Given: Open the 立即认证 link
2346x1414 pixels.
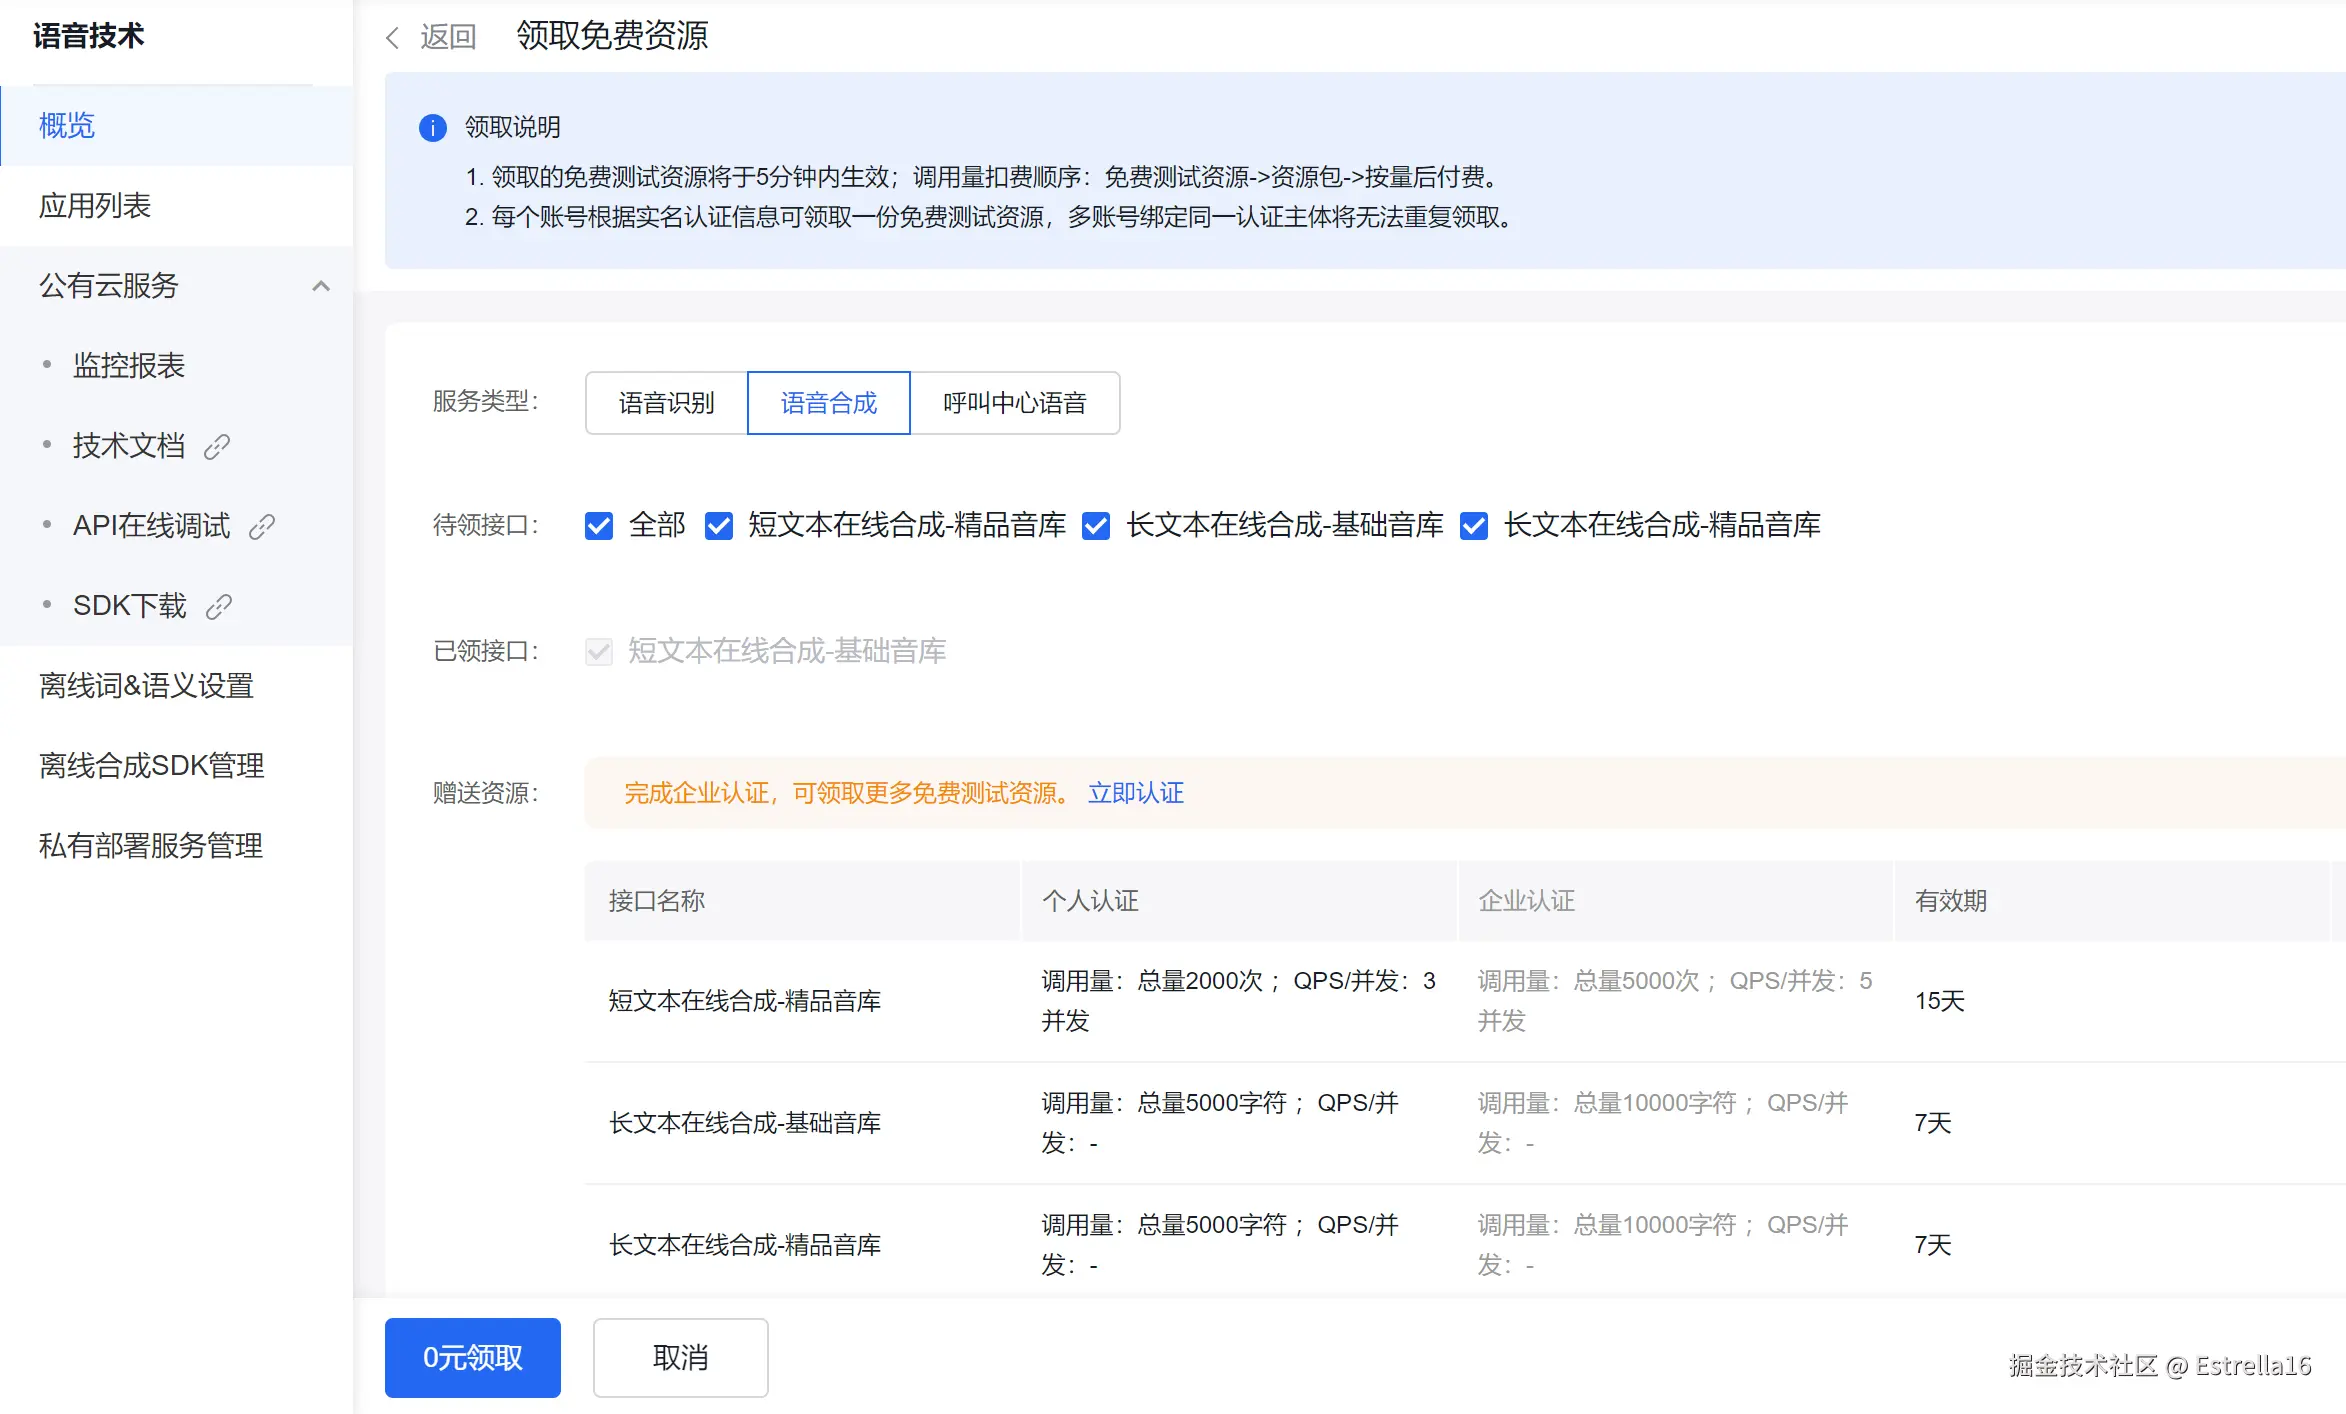Looking at the screenshot, I should tap(1135, 793).
